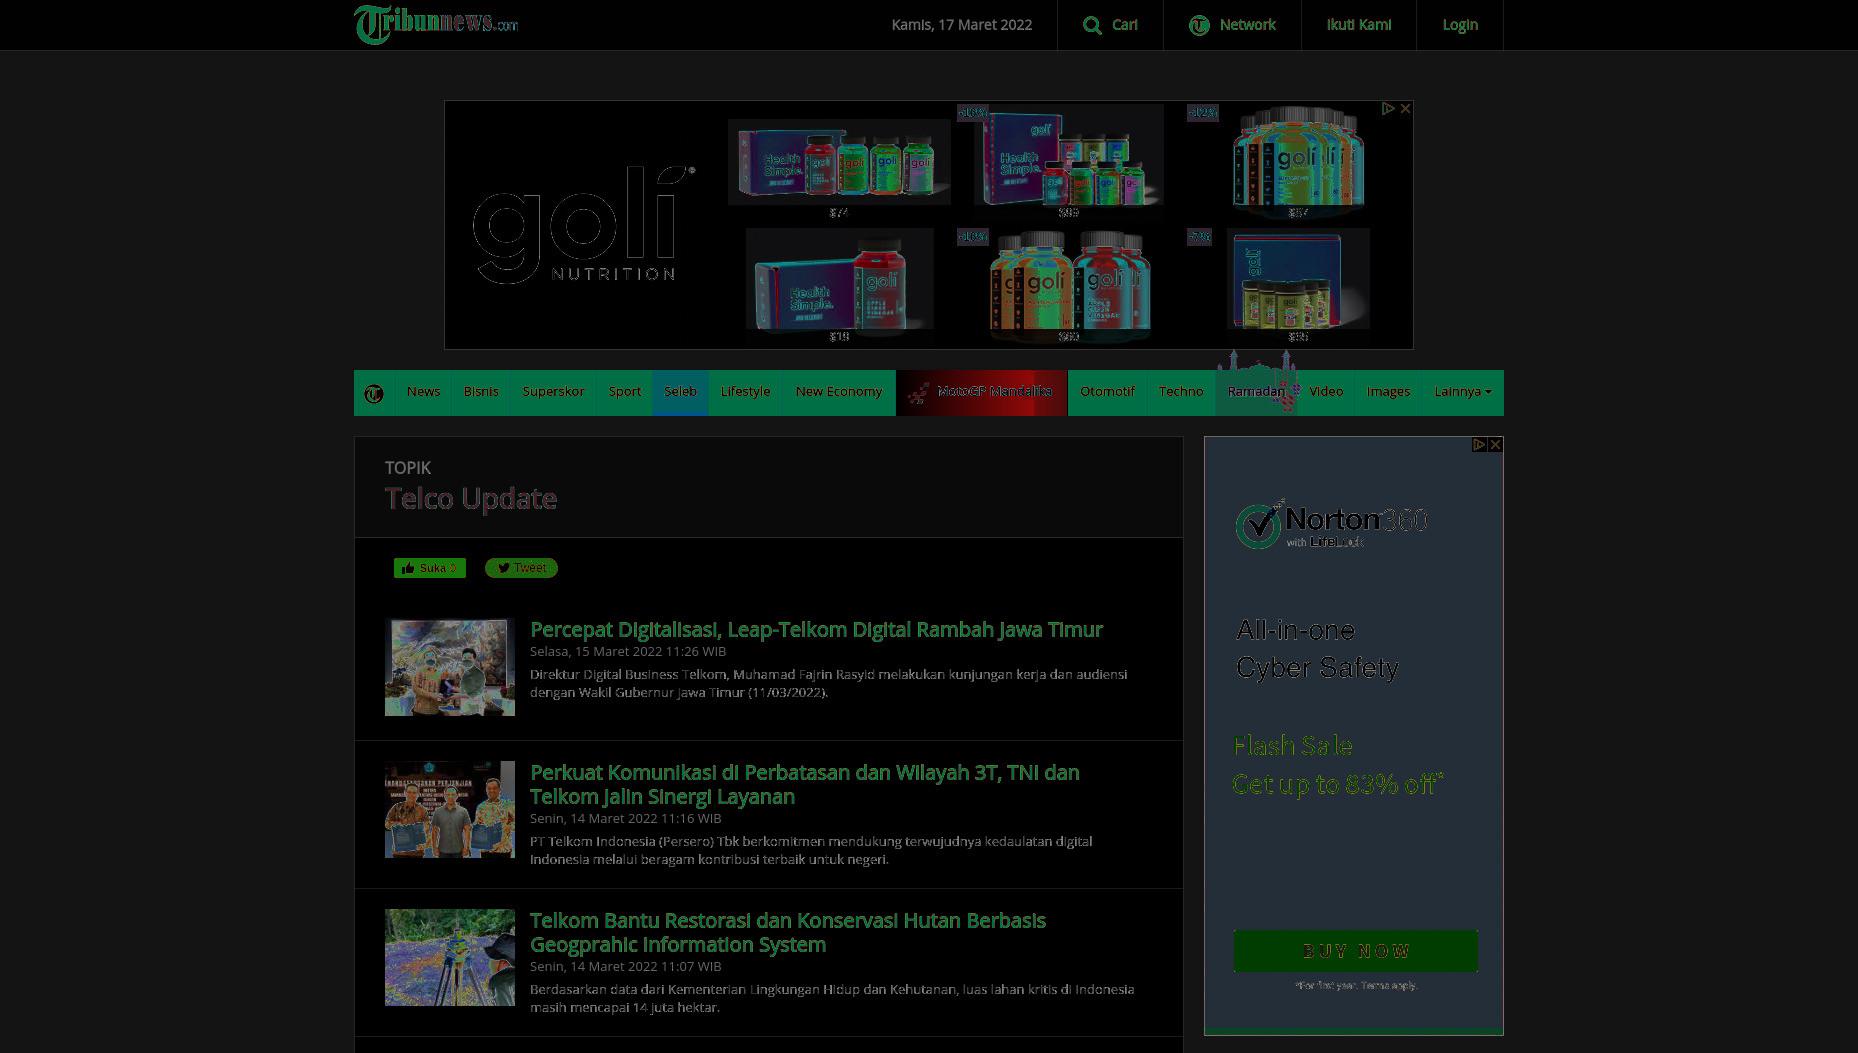Screen dimensions: 1858x1053
Task: Click the TOPIK label
Action: click(408, 468)
